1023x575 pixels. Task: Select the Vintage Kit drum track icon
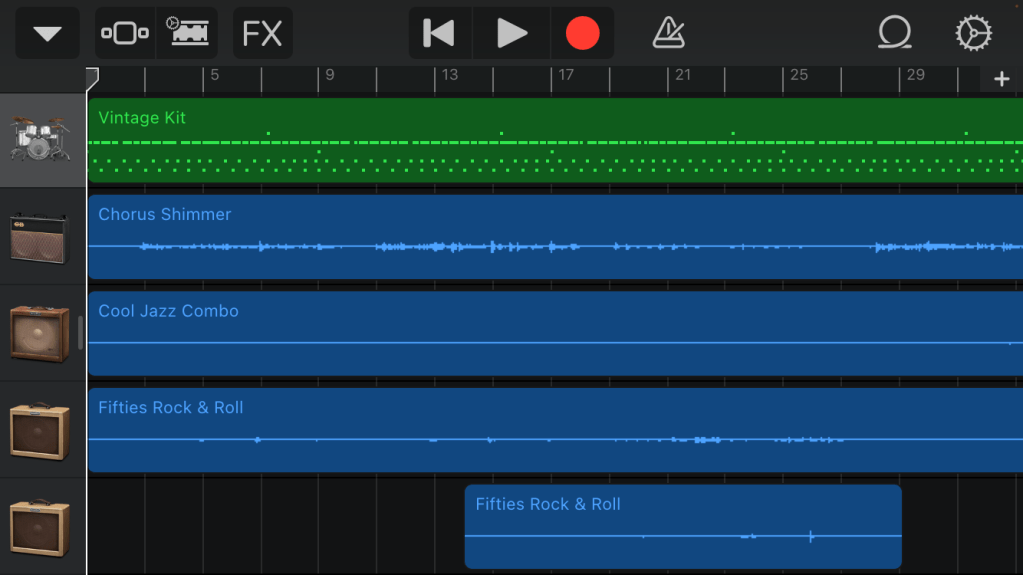[x=40, y=140]
